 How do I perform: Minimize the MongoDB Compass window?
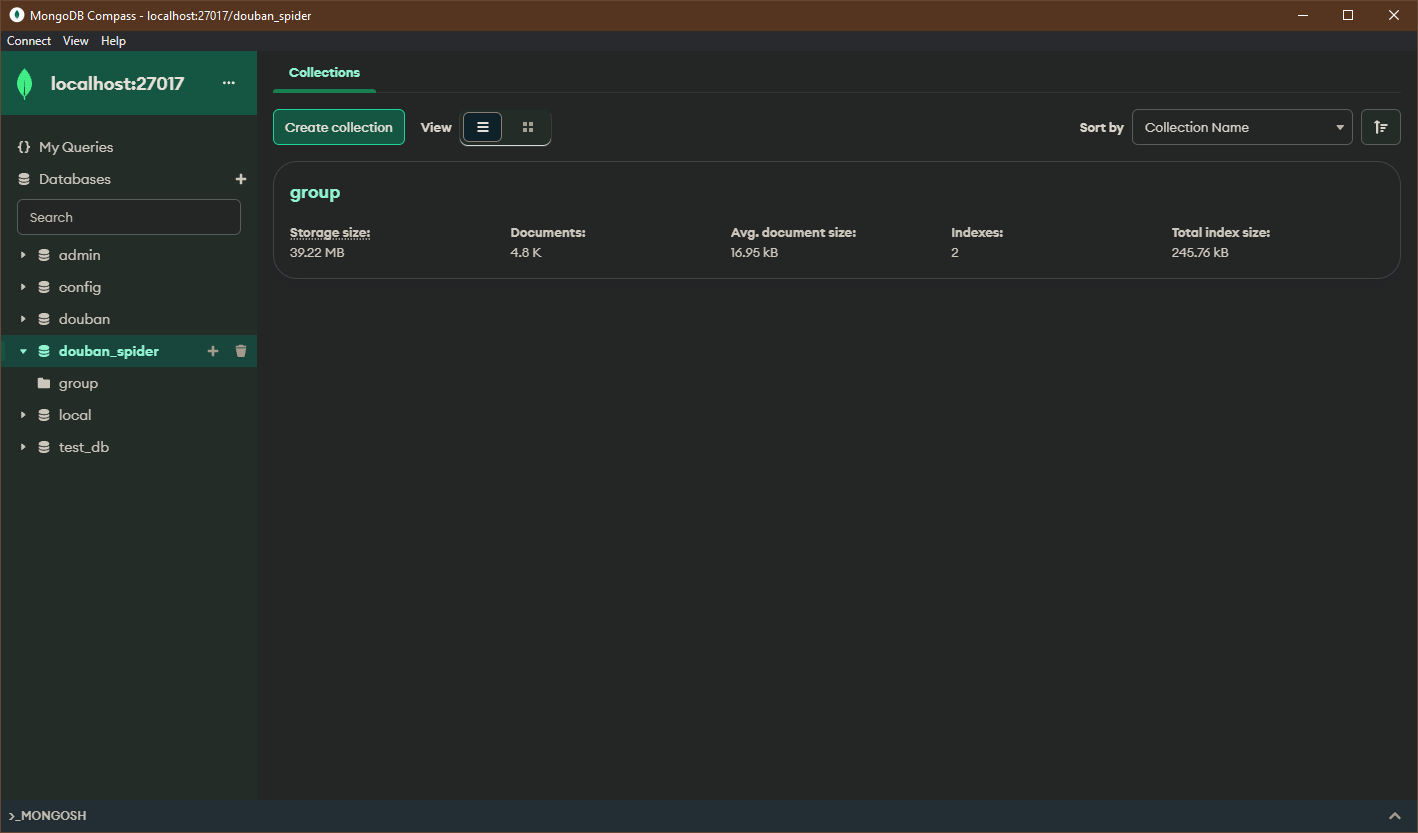click(x=1303, y=15)
